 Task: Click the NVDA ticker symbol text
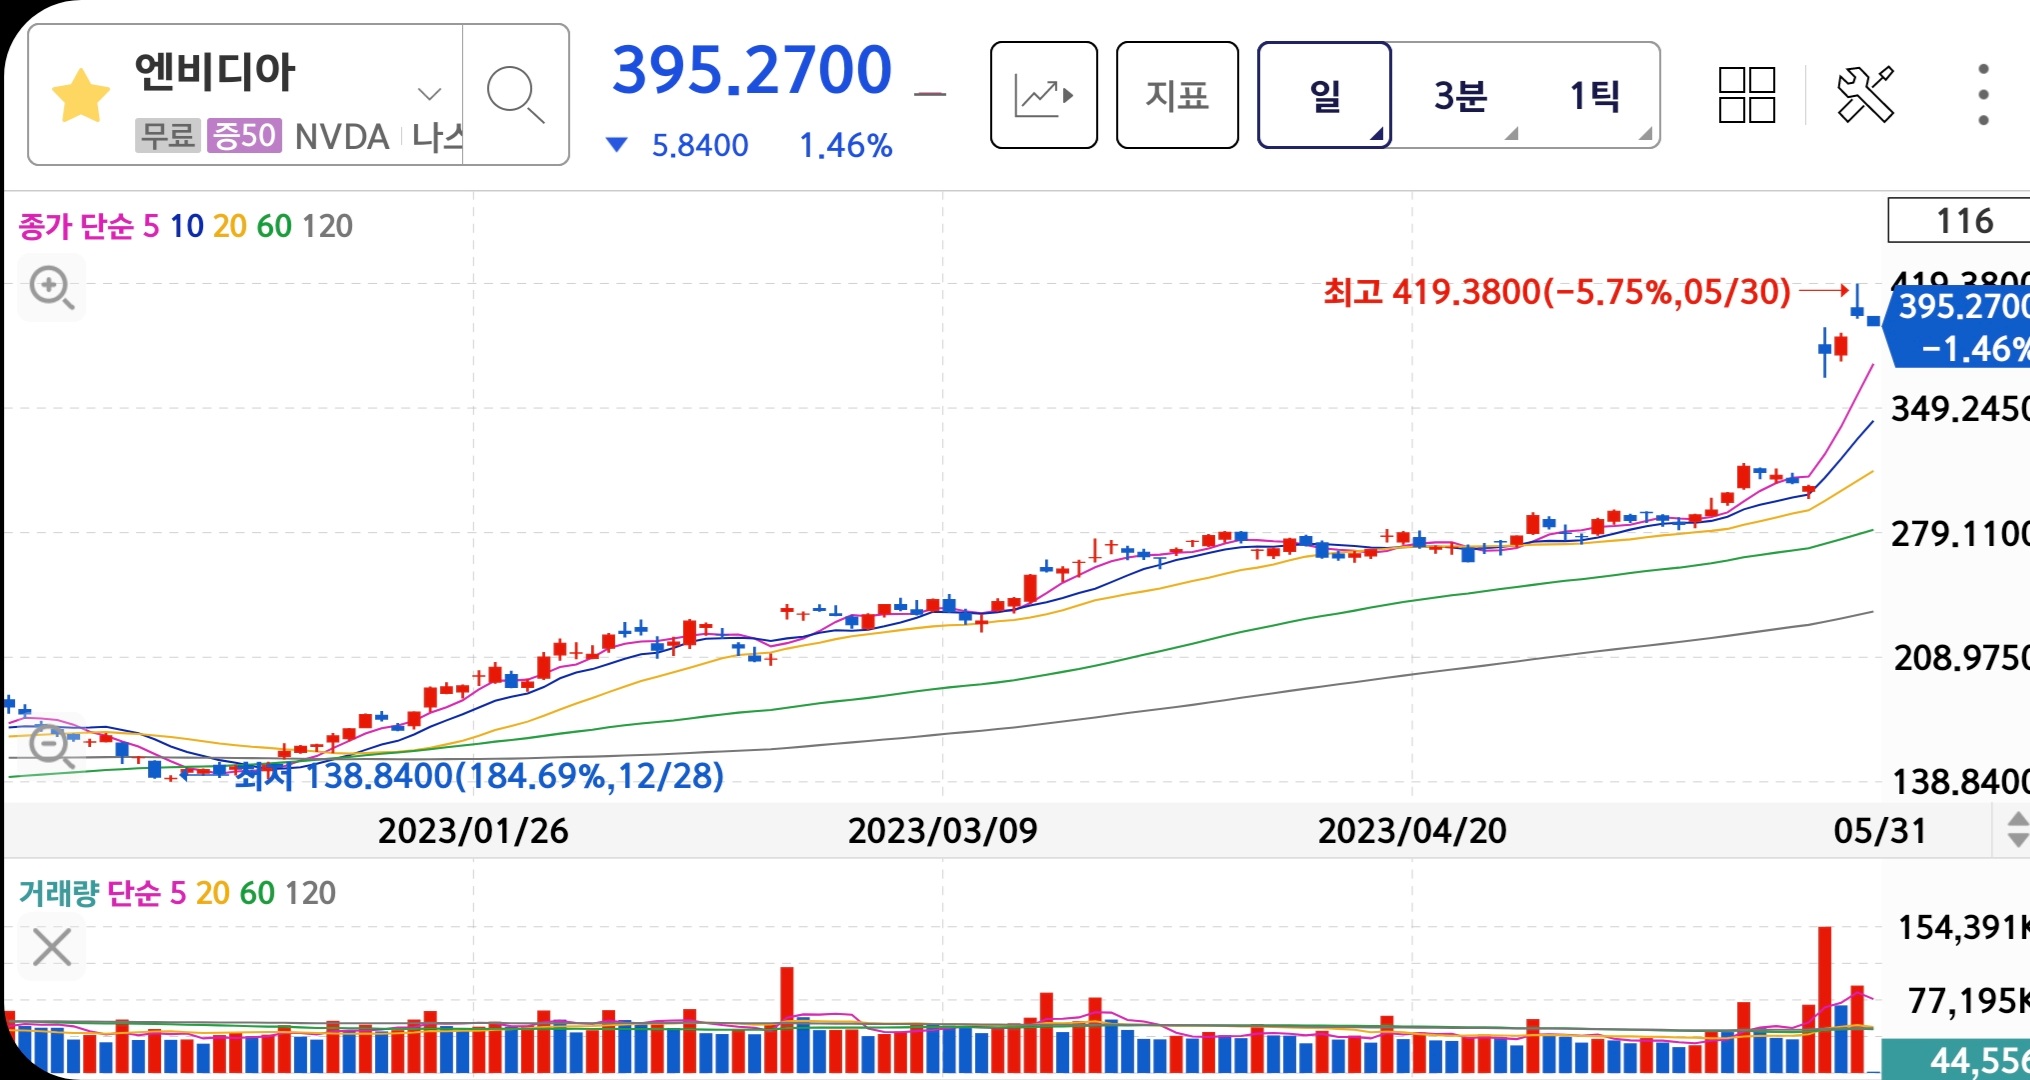pos(342,136)
